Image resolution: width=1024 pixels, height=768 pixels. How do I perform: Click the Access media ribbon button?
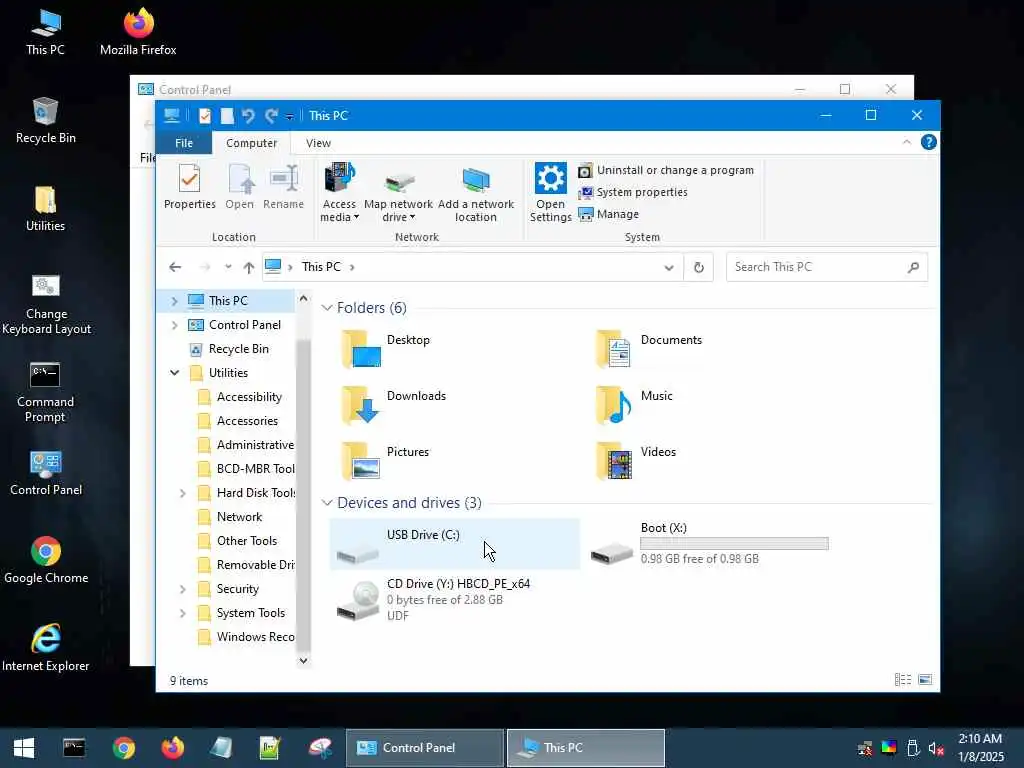point(340,193)
